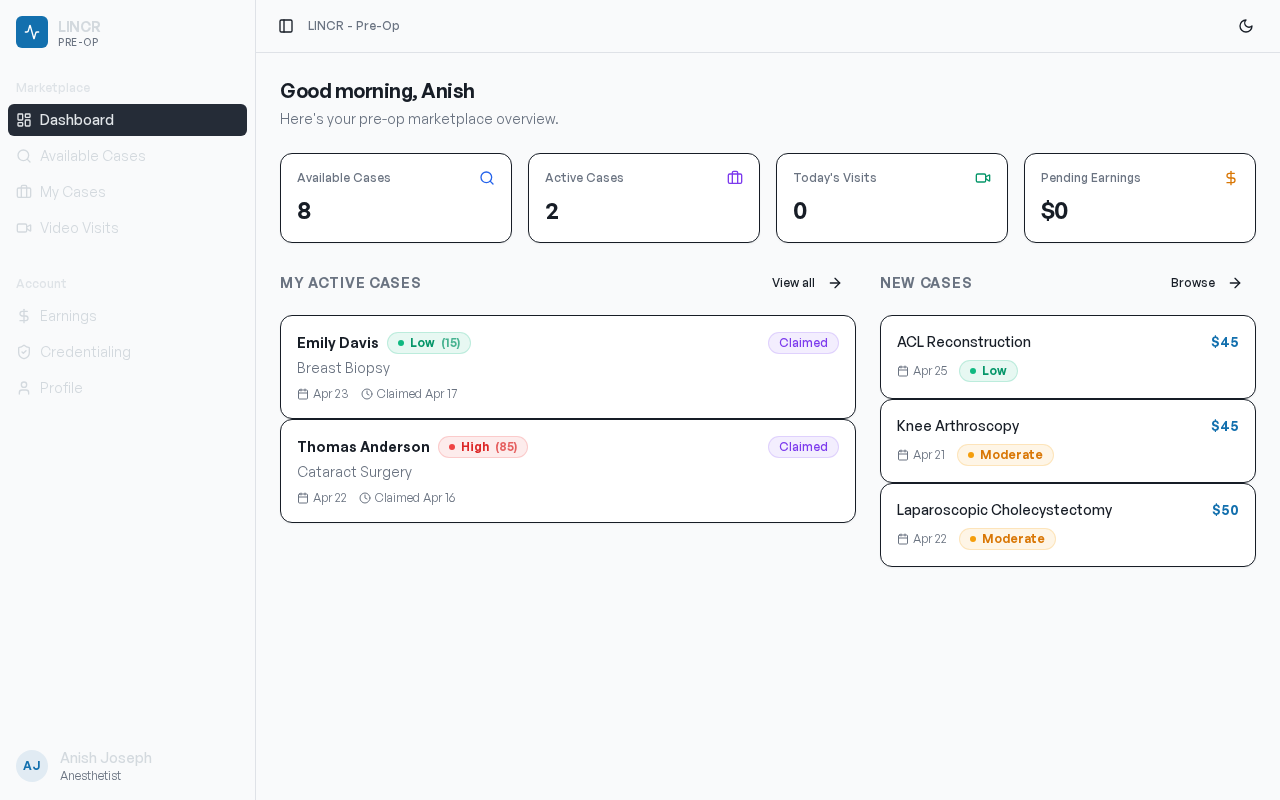Open Thomas Anderson's Cataract Surgery case
The image size is (1280, 800).
click(568, 471)
